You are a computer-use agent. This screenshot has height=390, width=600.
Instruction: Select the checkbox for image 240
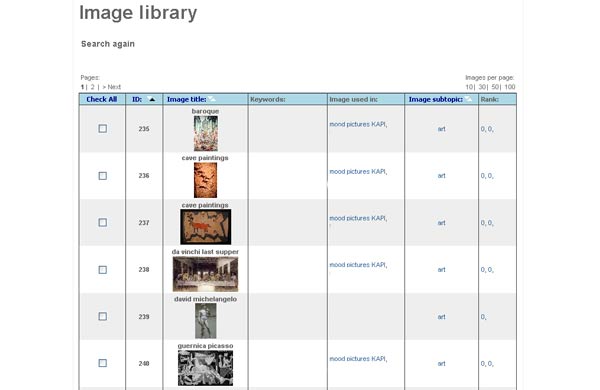(x=103, y=363)
